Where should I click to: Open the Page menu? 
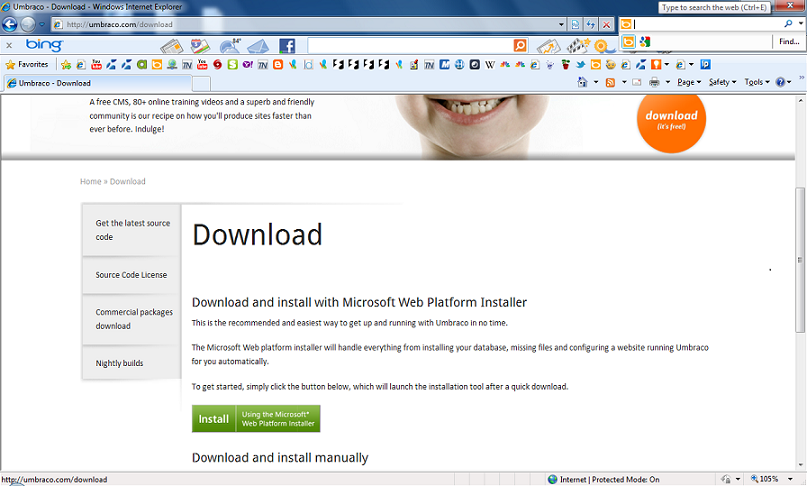point(689,82)
